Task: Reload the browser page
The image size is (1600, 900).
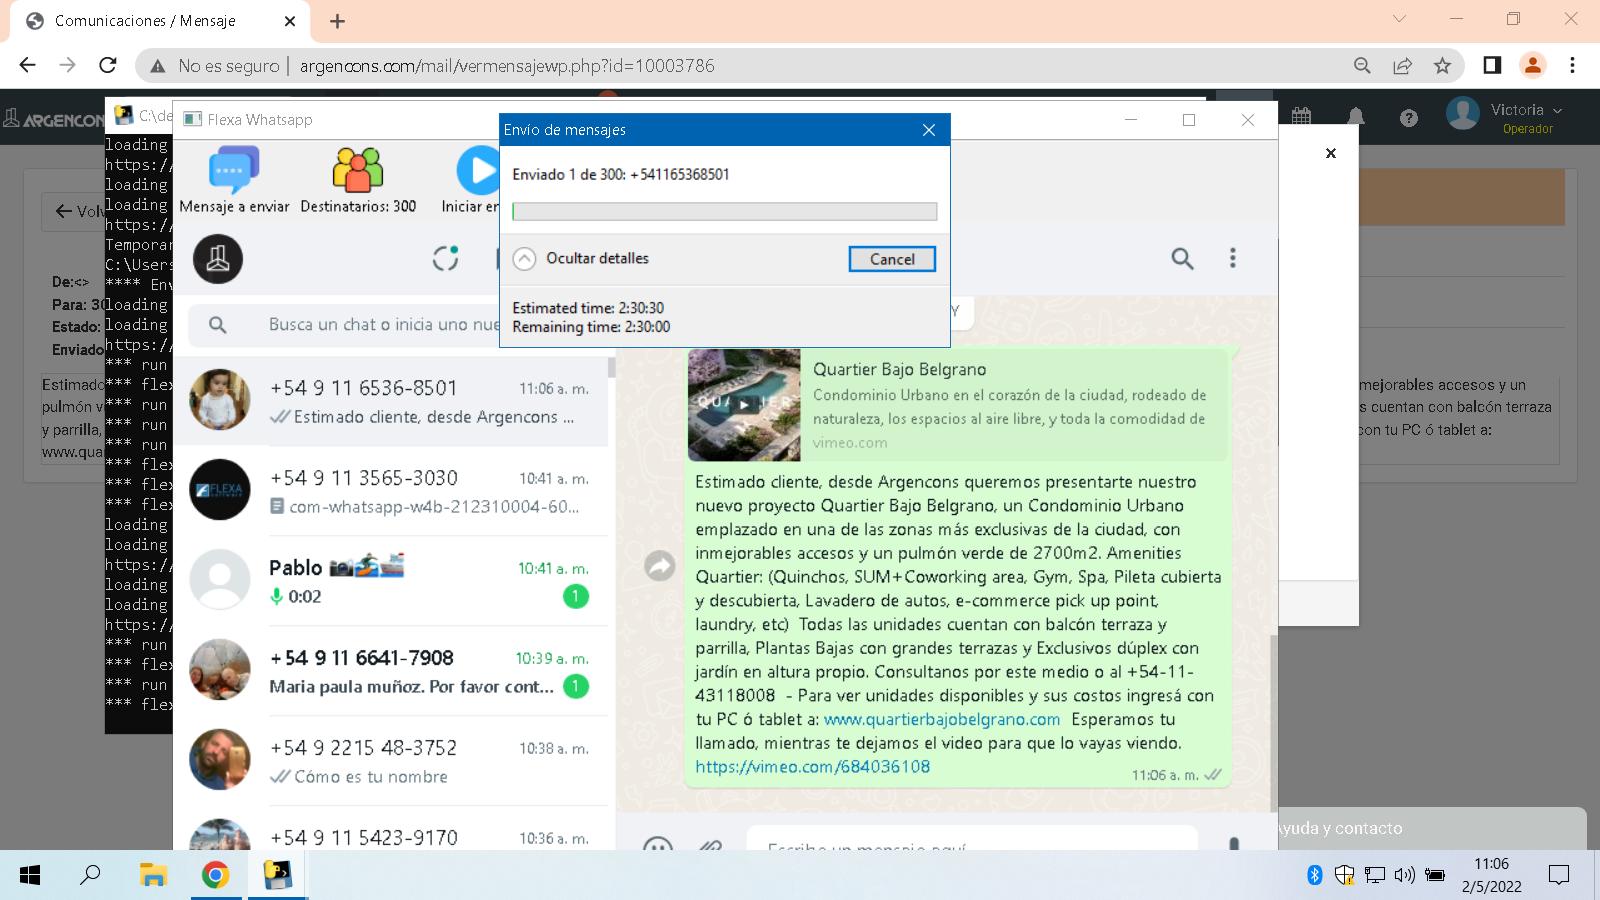Action: tap(108, 65)
